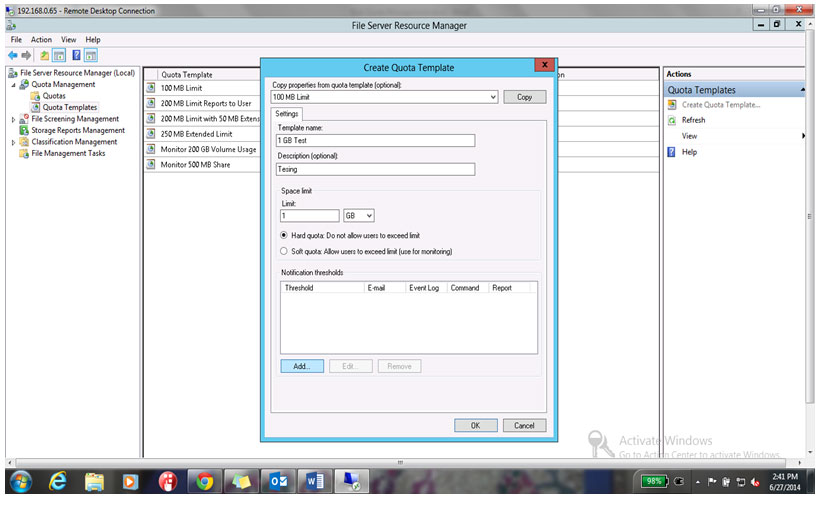Click the Template name input field
The image size is (824, 505).
click(375, 140)
